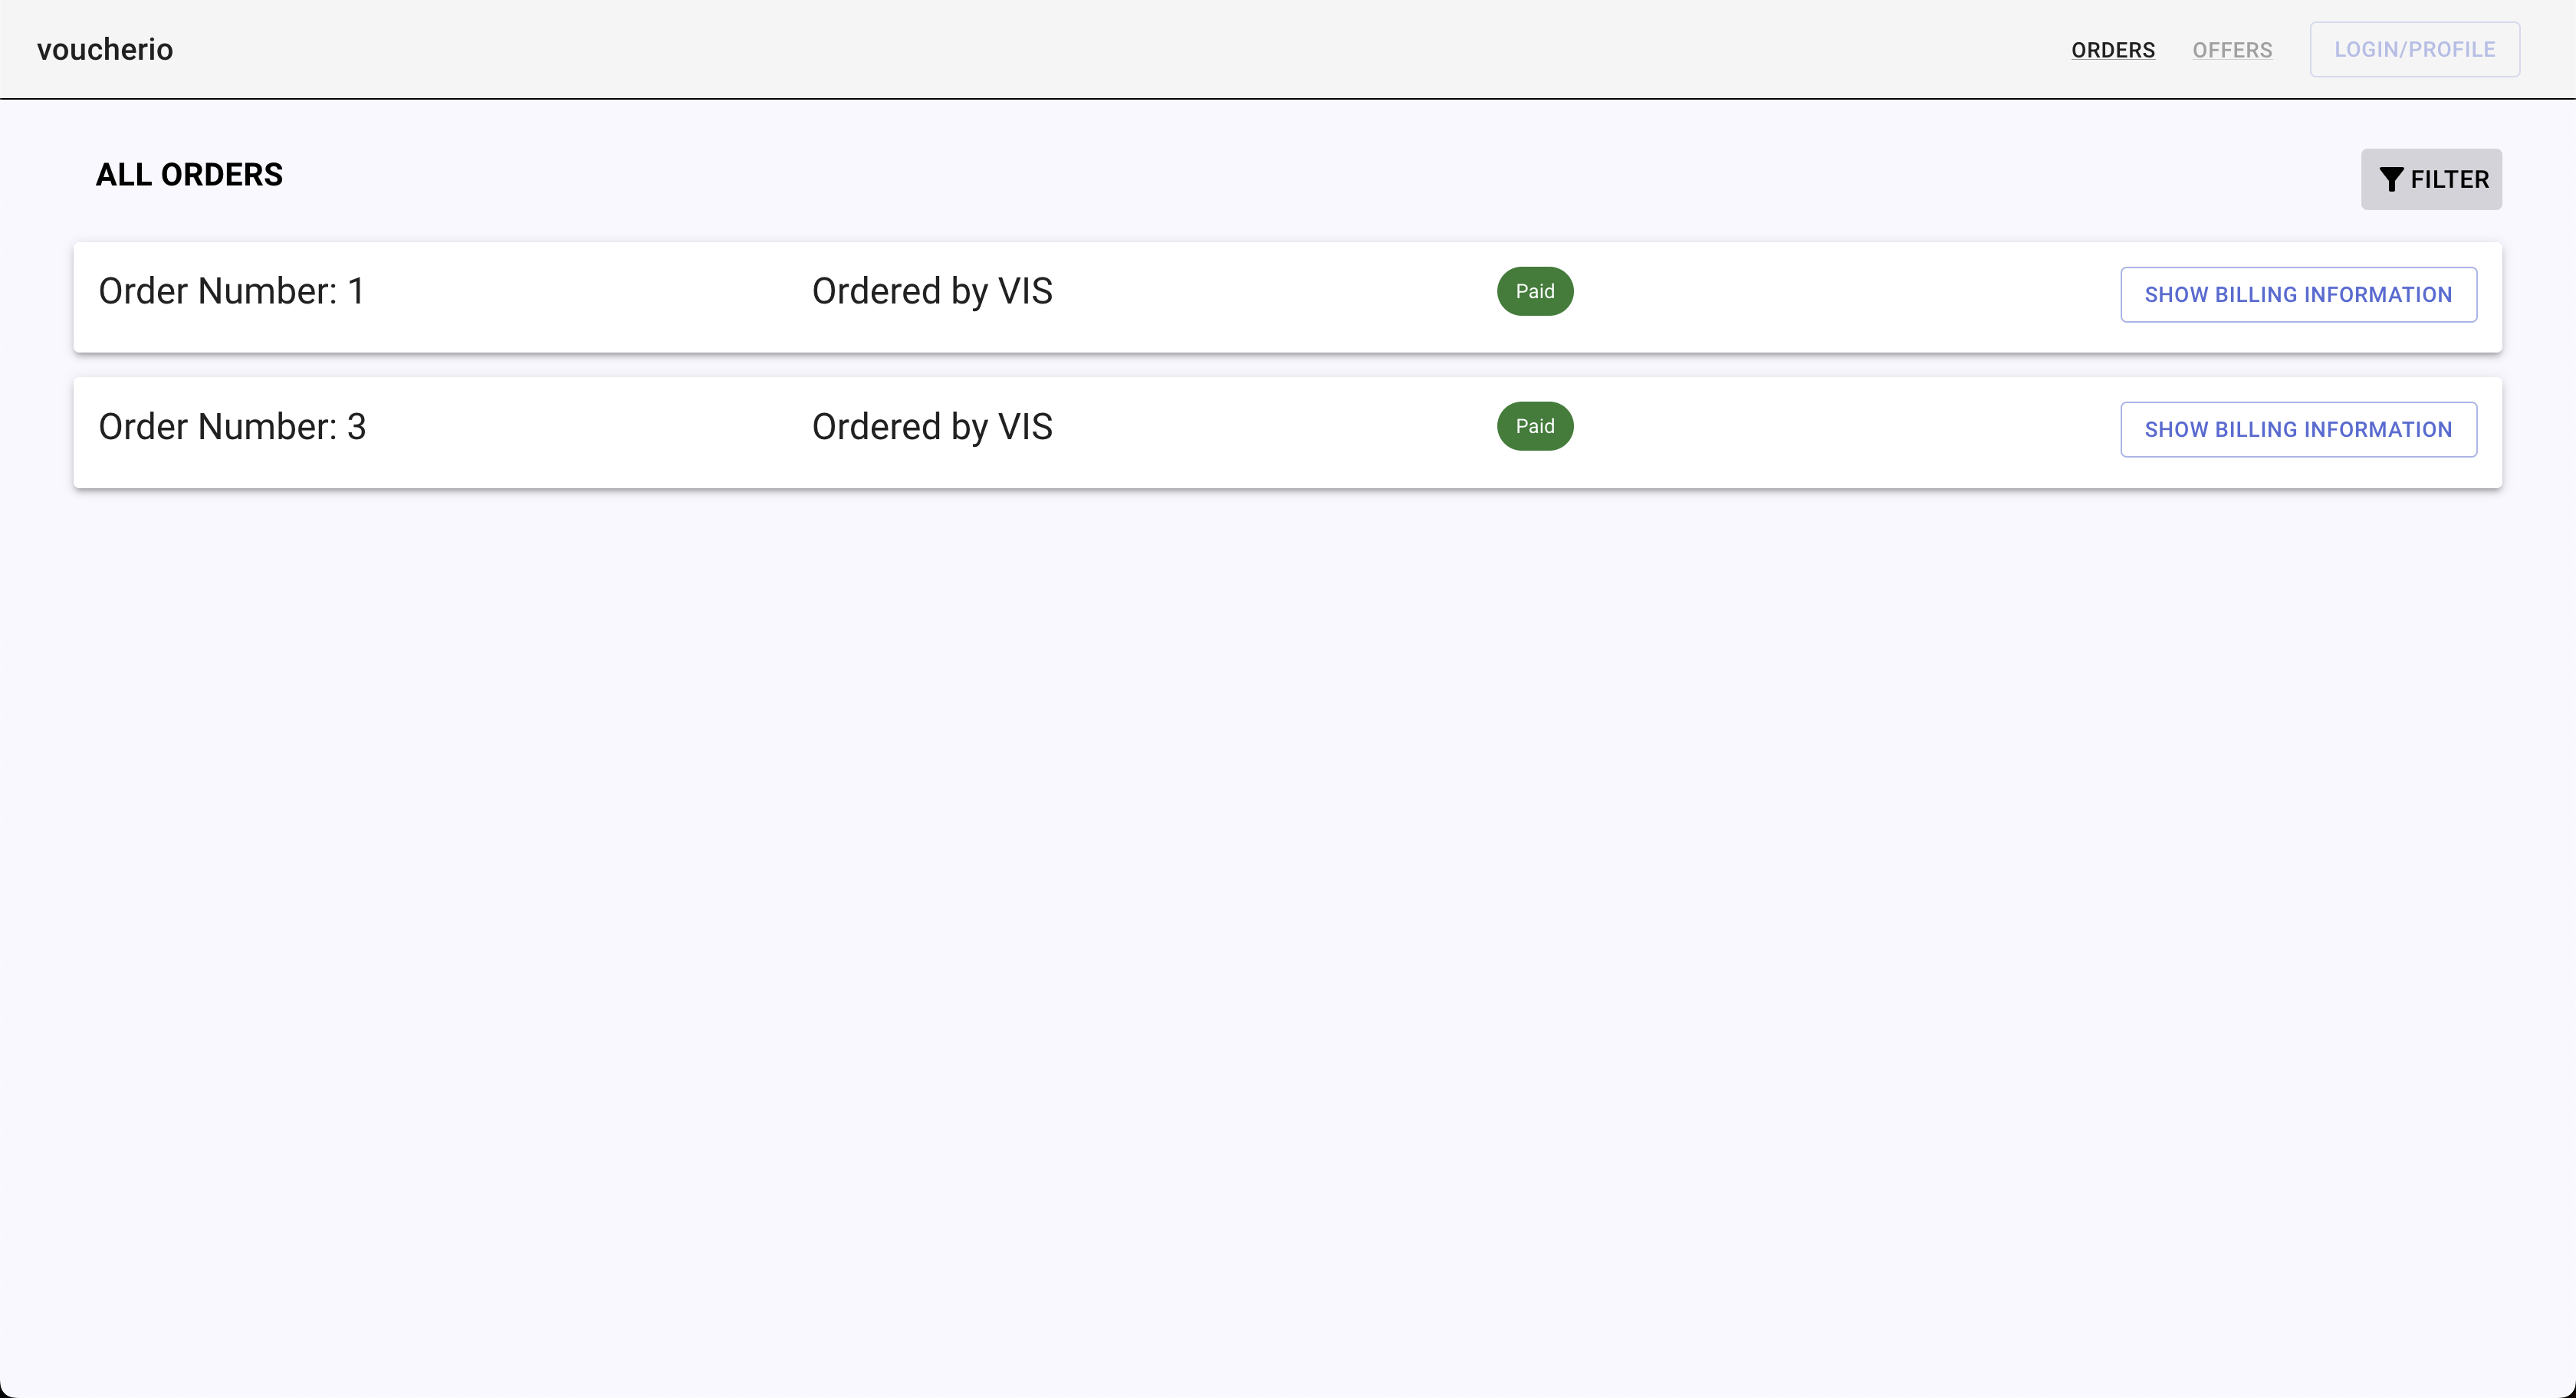Click the Paid badge on Order 1
The image size is (2576, 1398).
pyautogui.click(x=1534, y=291)
